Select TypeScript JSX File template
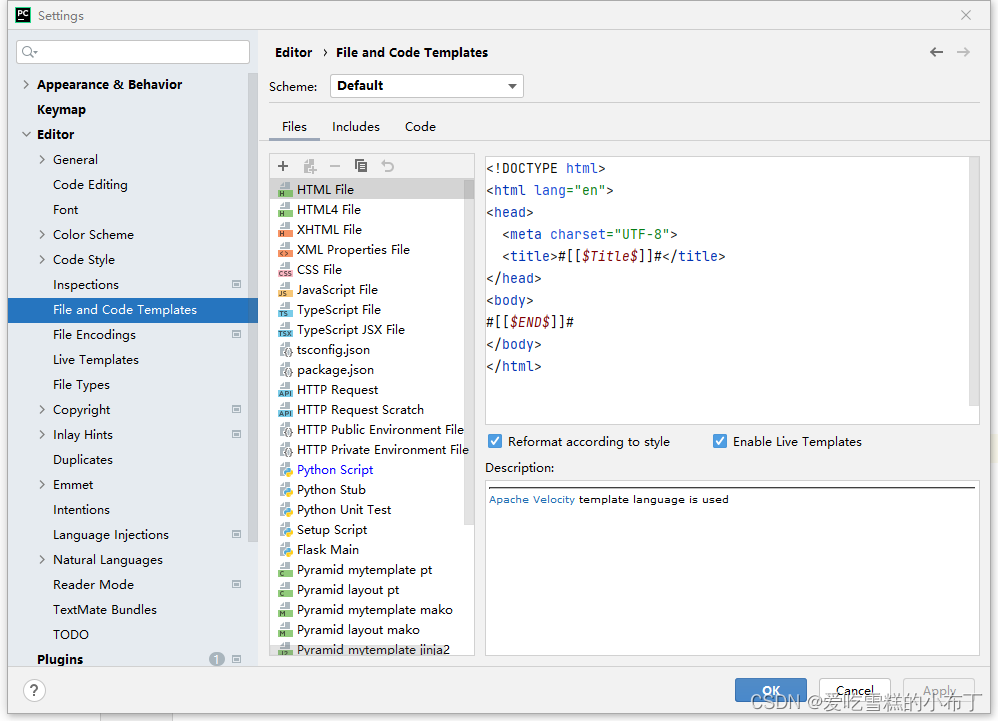 click(x=351, y=330)
